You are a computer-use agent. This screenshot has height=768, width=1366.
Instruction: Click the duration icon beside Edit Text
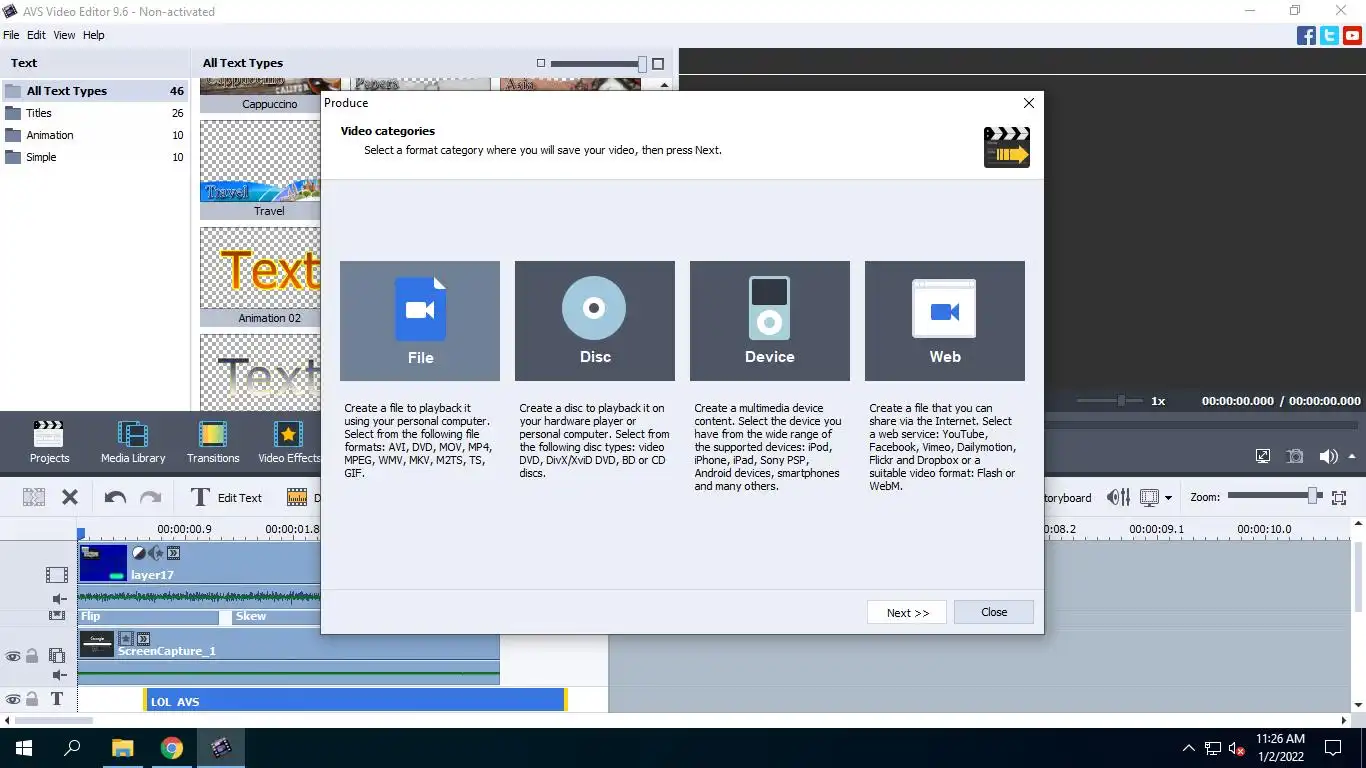tap(297, 497)
